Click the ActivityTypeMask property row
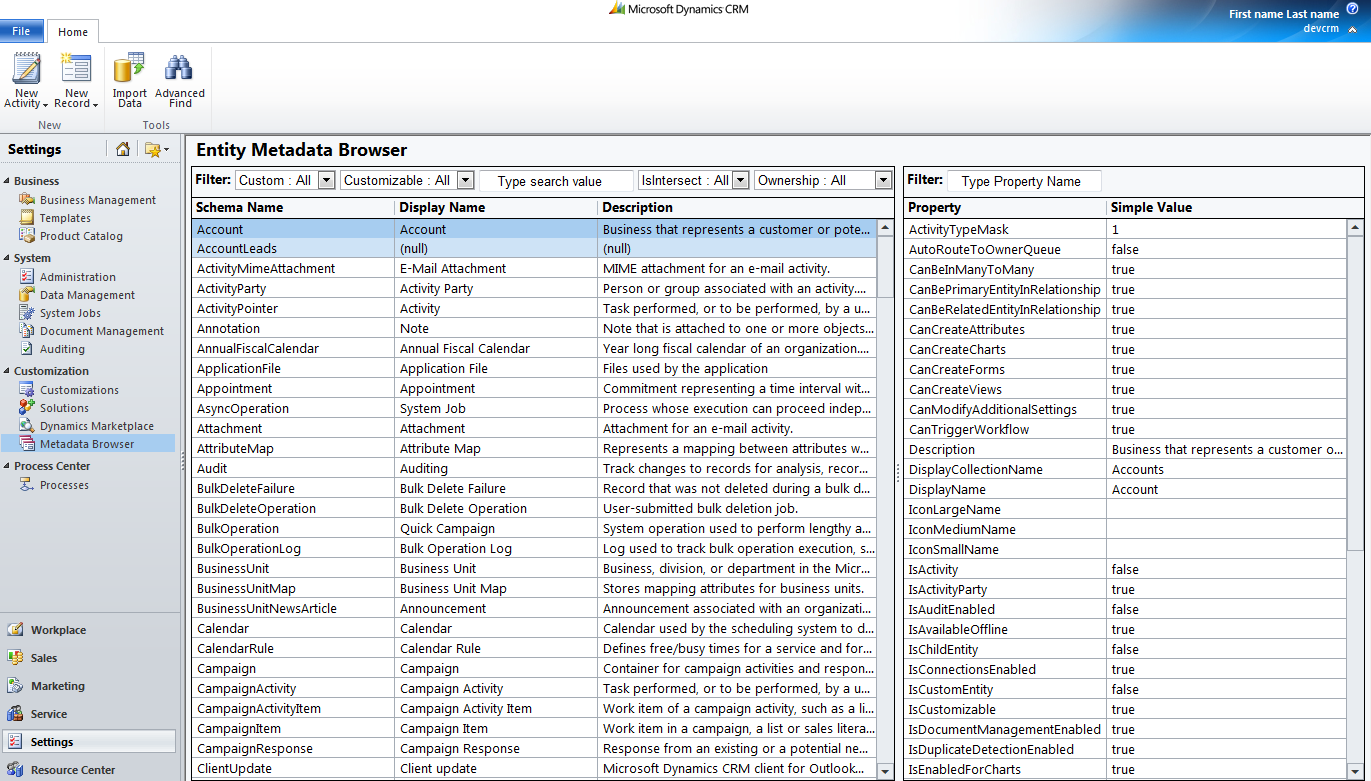 [1125, 230]
